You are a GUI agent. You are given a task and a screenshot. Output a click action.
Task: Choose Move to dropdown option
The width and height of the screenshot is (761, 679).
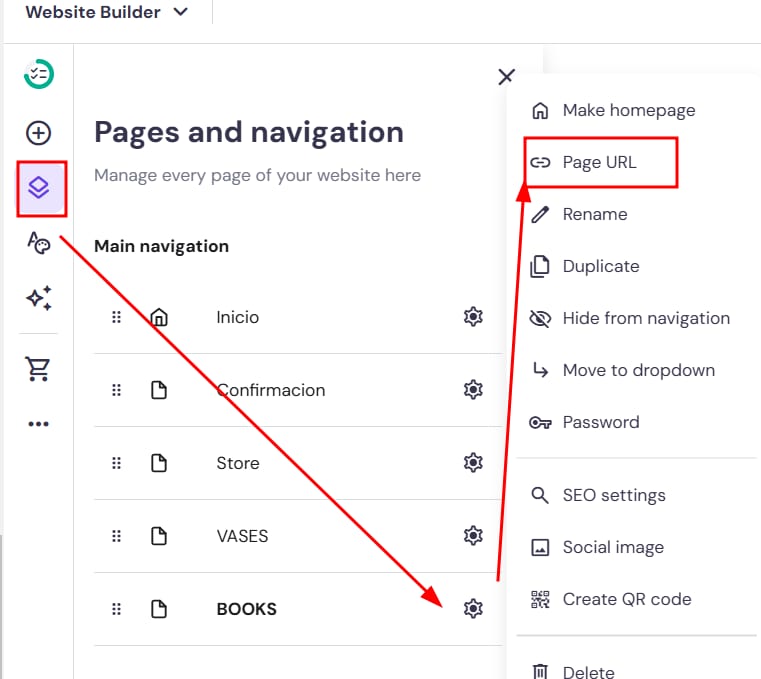[623, 370]
